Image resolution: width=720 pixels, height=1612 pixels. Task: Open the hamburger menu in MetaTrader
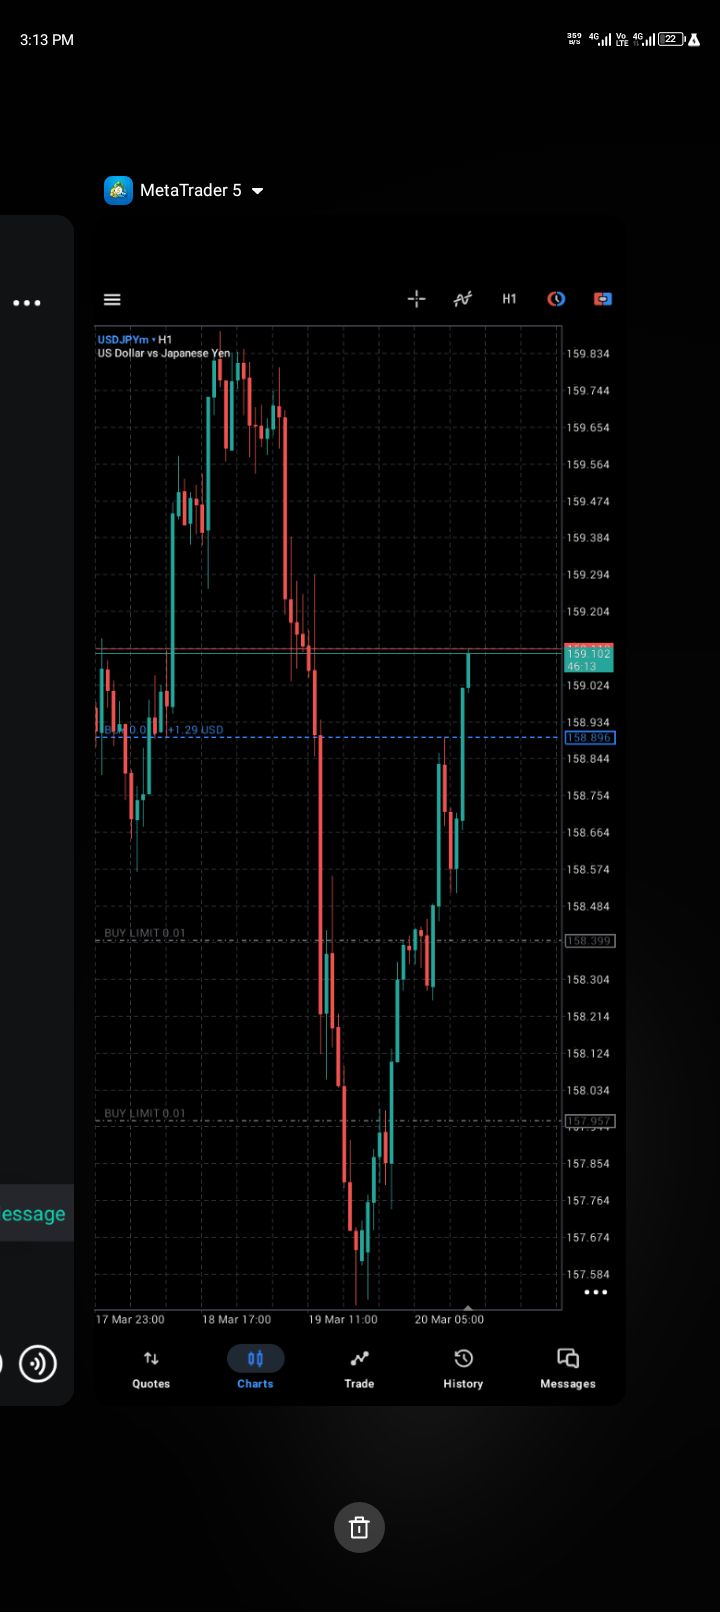click(x=112, y=299)
